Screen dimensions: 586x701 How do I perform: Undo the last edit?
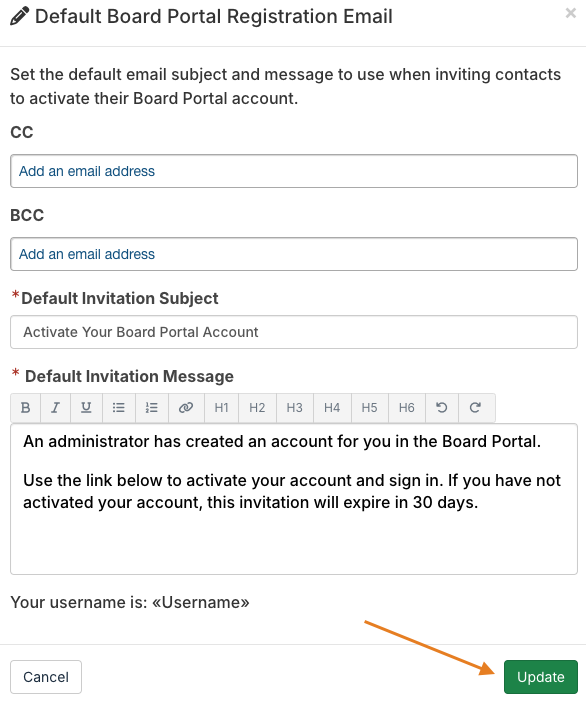click(x=442, y=408)
